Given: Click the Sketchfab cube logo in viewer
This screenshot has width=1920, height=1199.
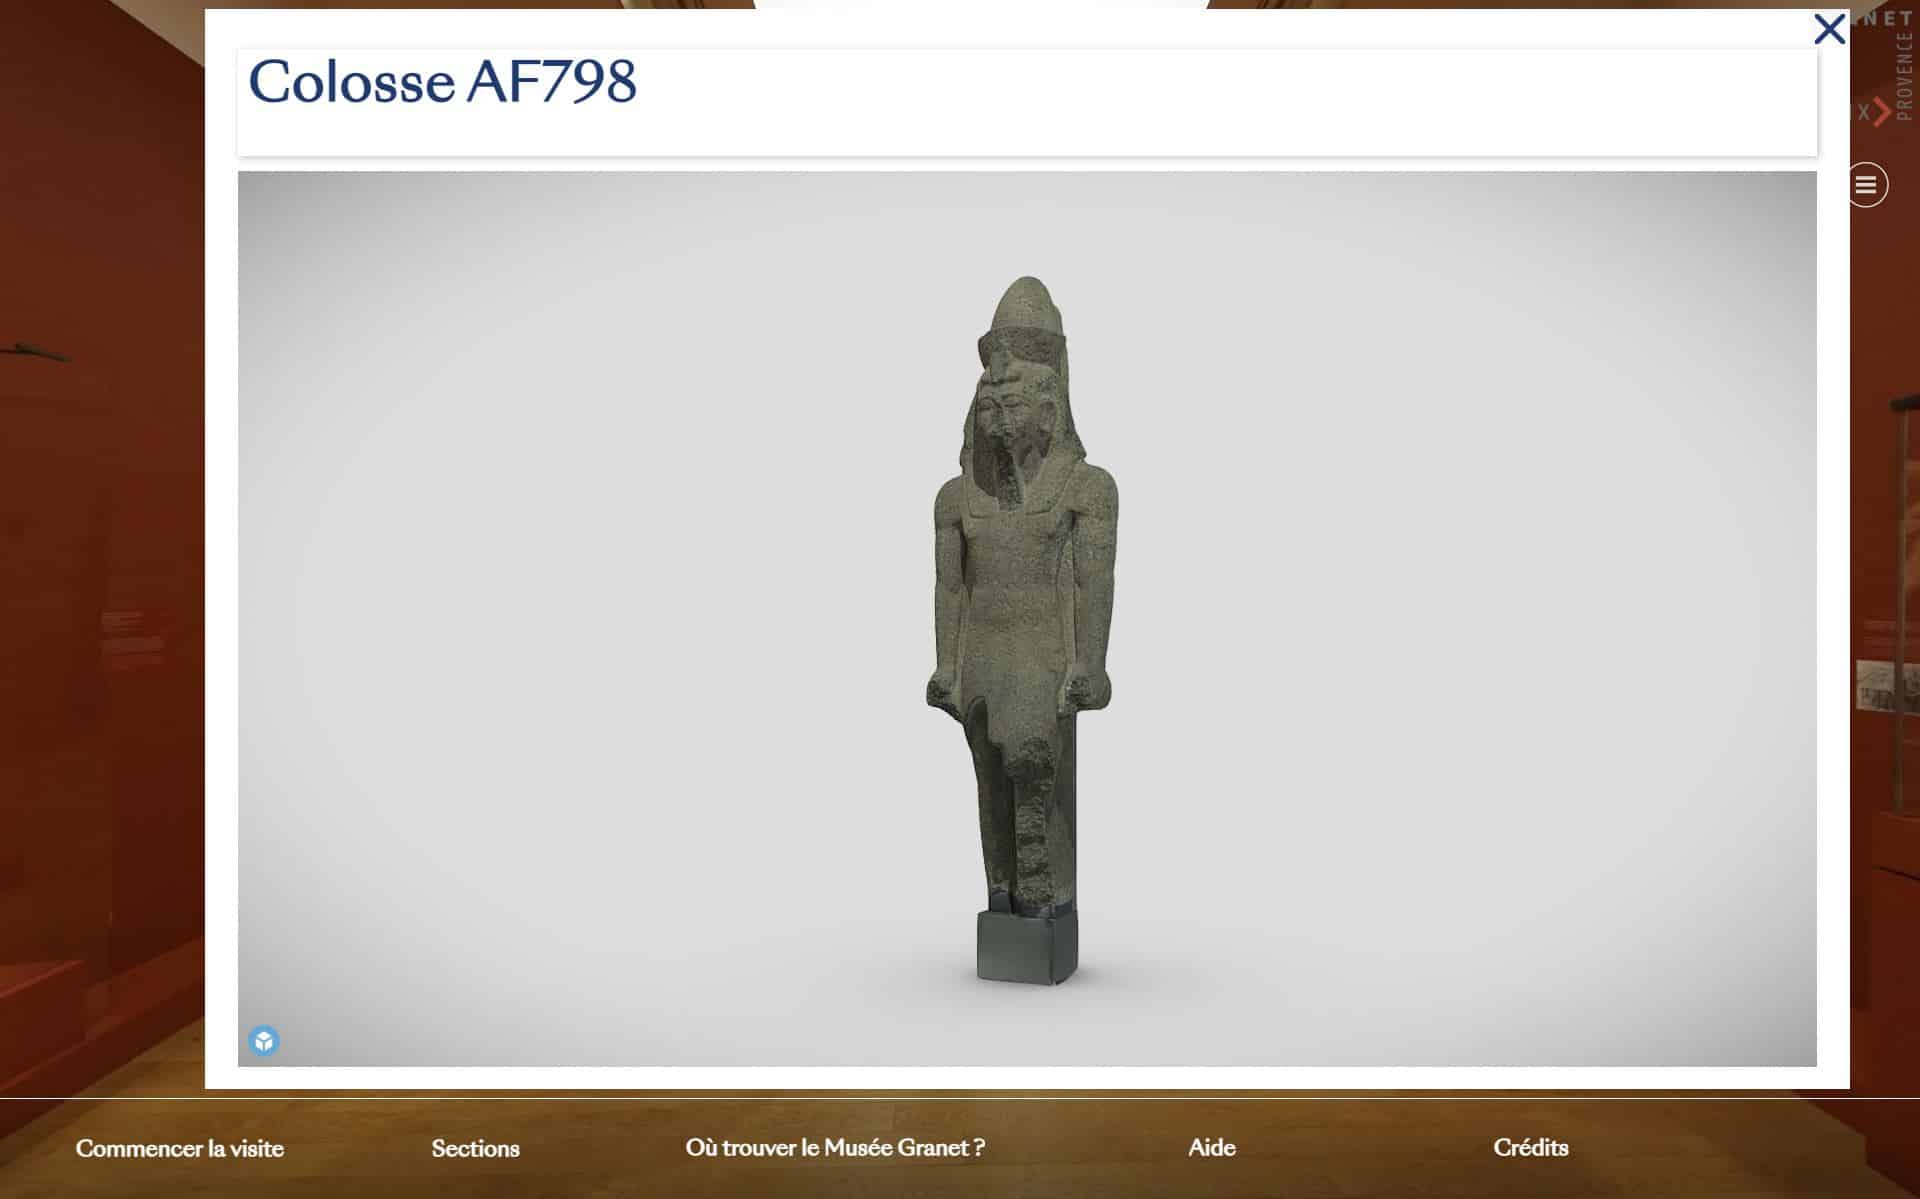Looking at the screenshot, I should (x=264, y=1041).
